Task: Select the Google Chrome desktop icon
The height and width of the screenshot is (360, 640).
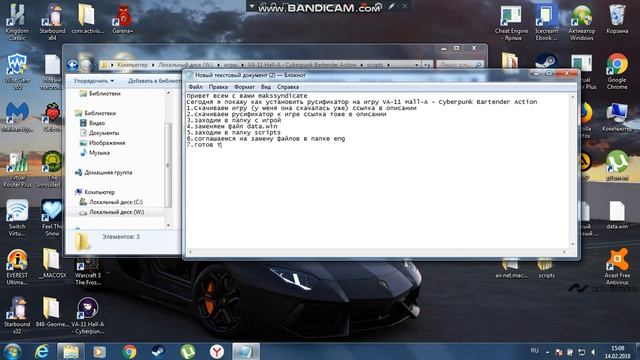Action: 617,71
